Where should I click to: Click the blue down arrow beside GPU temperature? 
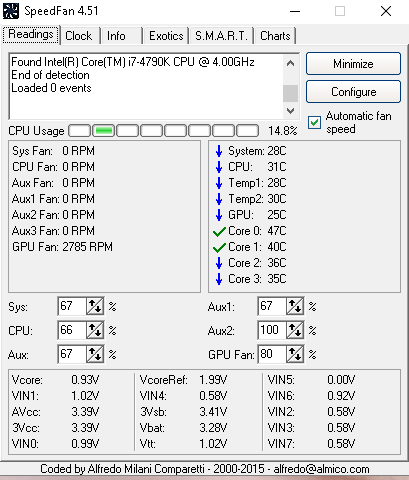[x=219, y=215]
